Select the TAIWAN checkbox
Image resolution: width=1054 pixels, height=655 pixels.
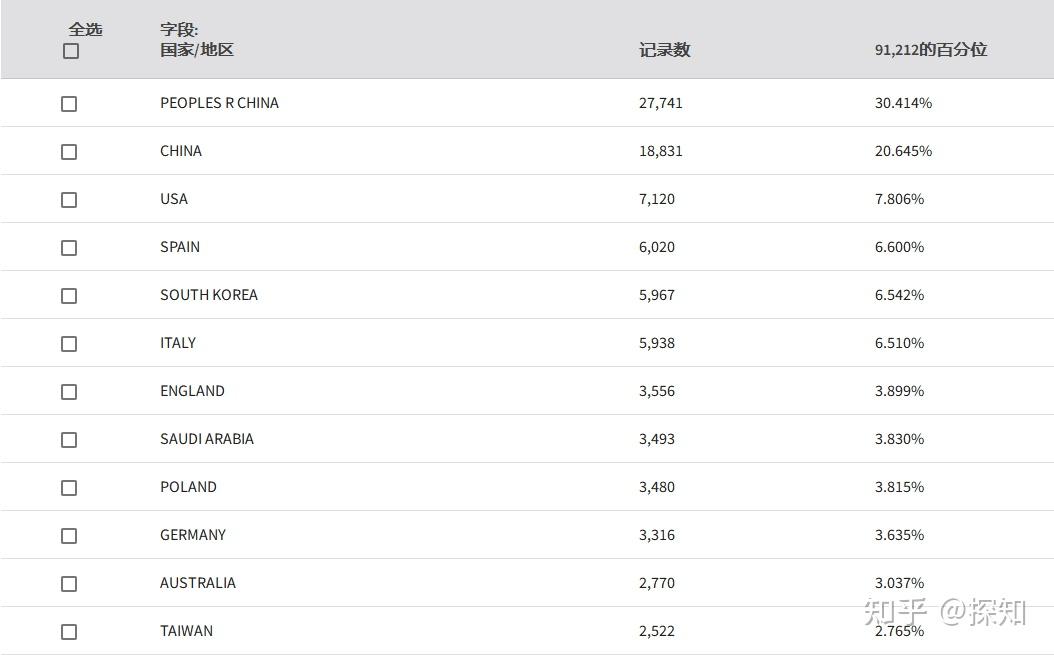[69, 632]
